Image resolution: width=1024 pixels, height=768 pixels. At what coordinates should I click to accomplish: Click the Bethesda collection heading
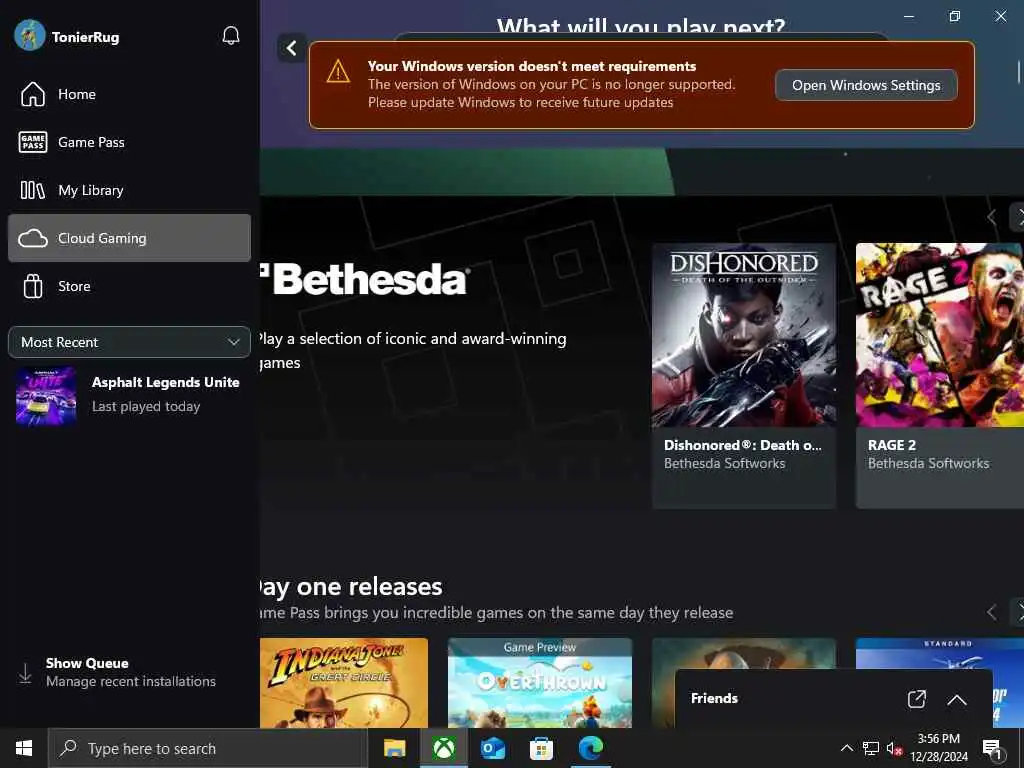(364, 280)
